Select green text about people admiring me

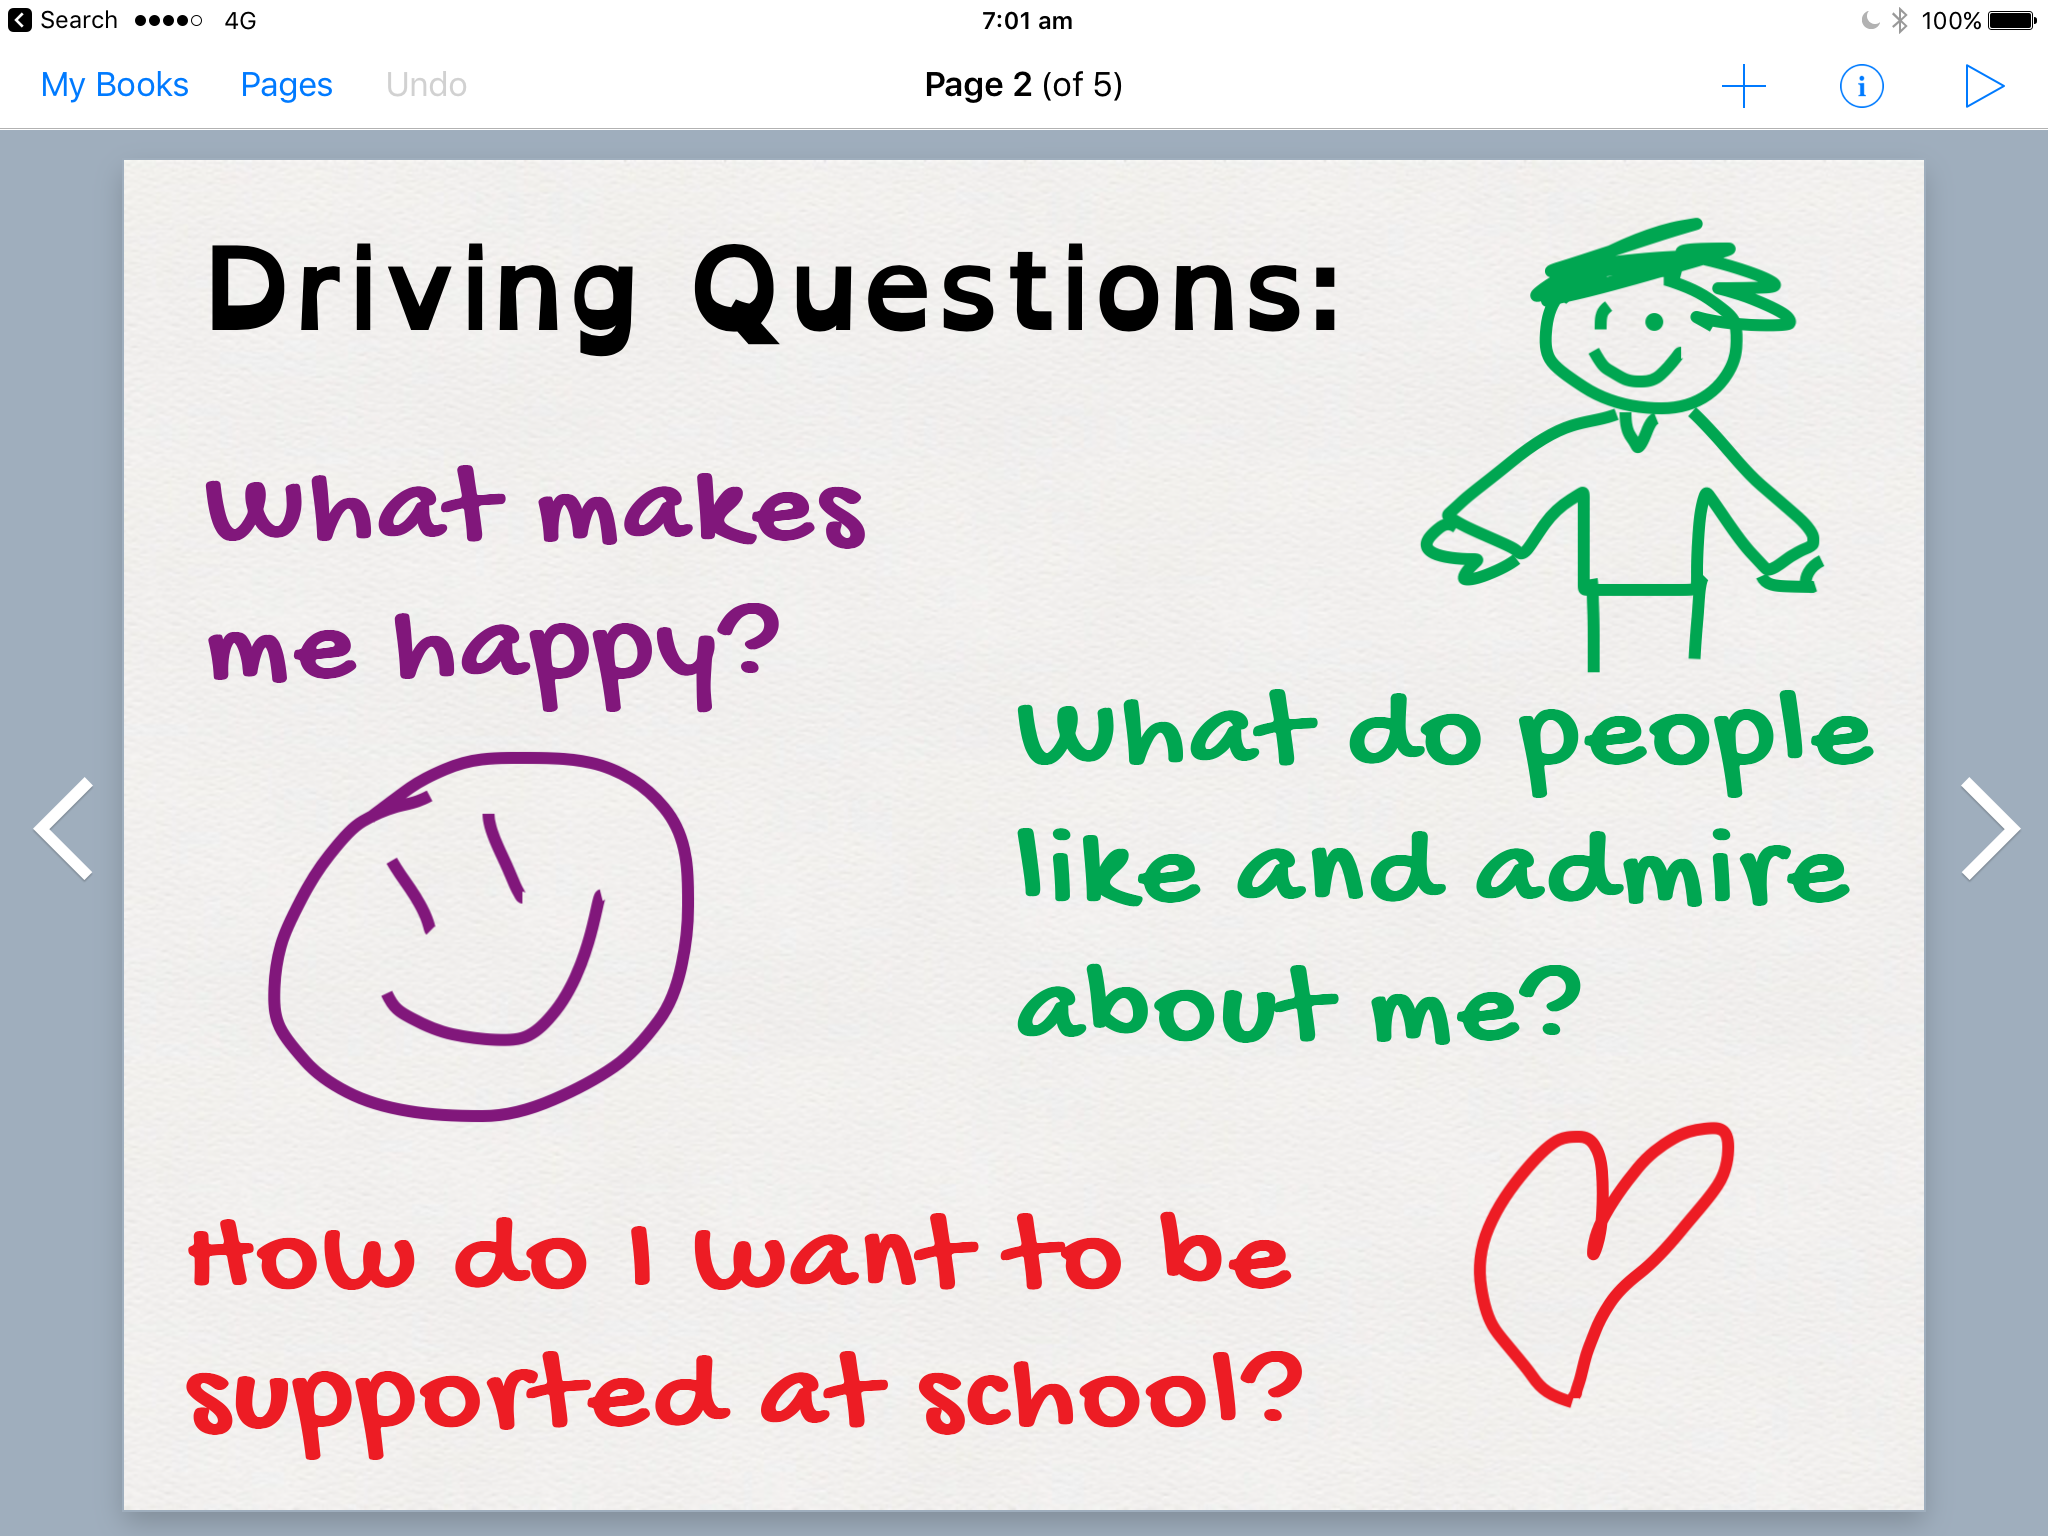coord(1445,868)
